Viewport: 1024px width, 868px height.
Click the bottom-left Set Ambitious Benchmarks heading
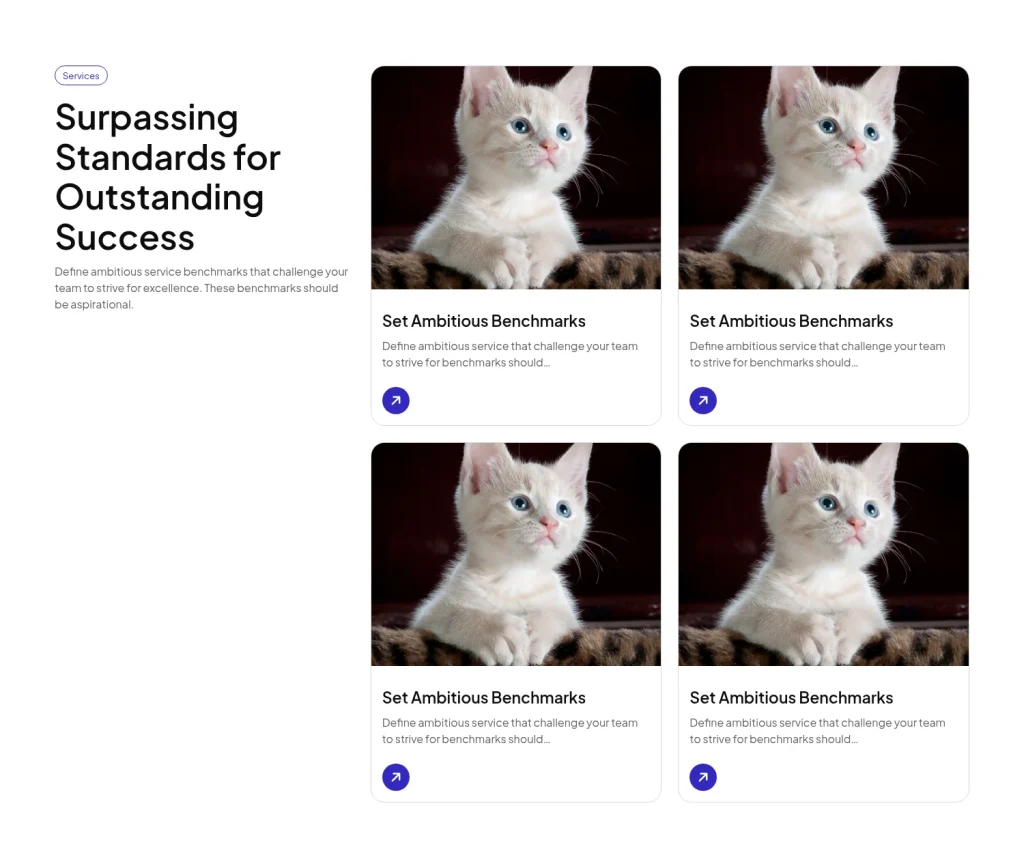click(x=483, y=698)
